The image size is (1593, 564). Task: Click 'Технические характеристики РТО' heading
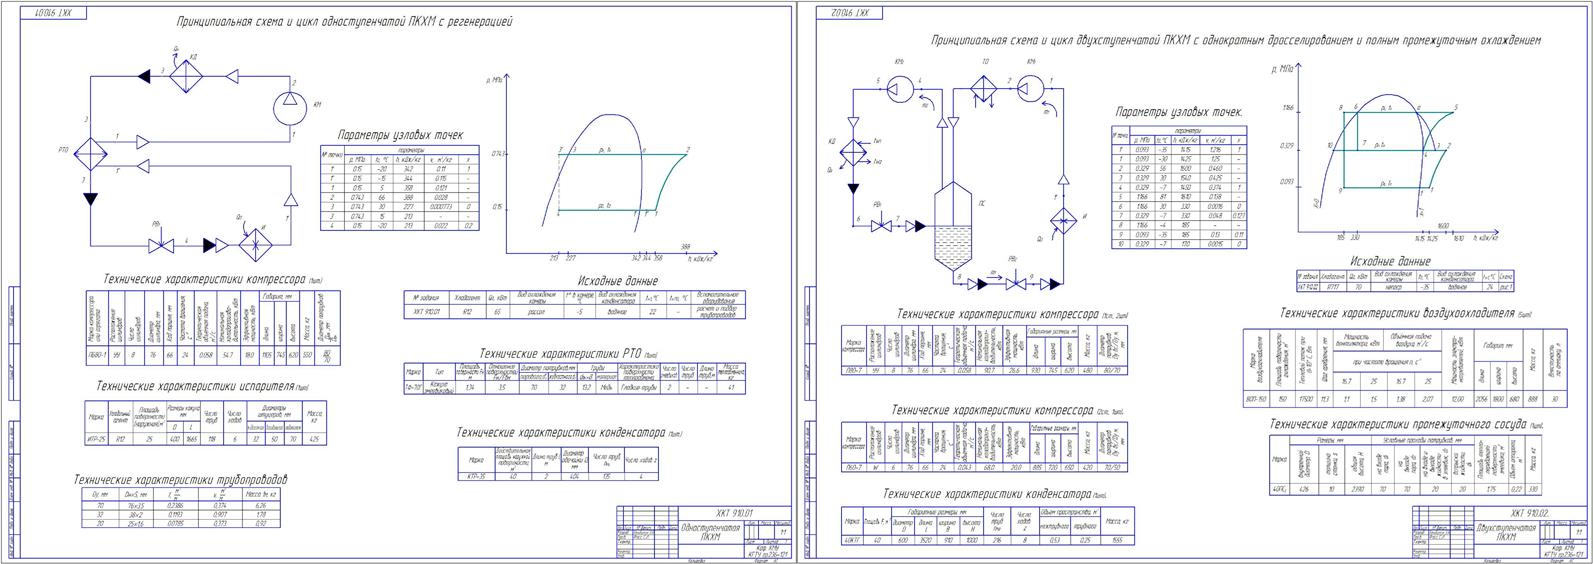pyautogui.click(x=560, y=353)
